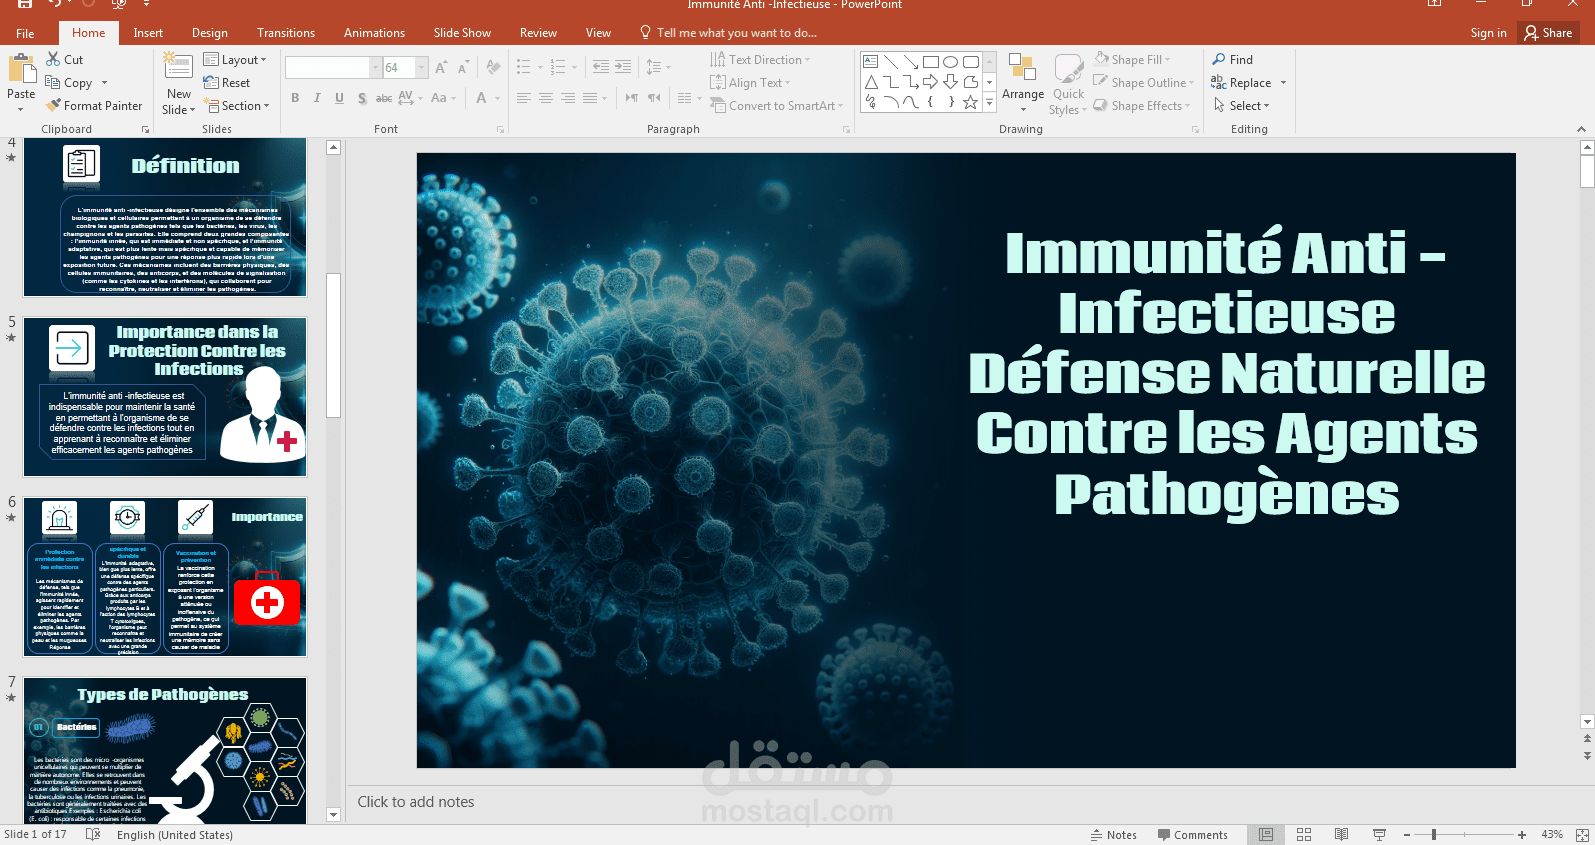Image resolution: width=1595 pixels, height=845 pixels.
Task: Click the New Slide icon
Action: 178,66
